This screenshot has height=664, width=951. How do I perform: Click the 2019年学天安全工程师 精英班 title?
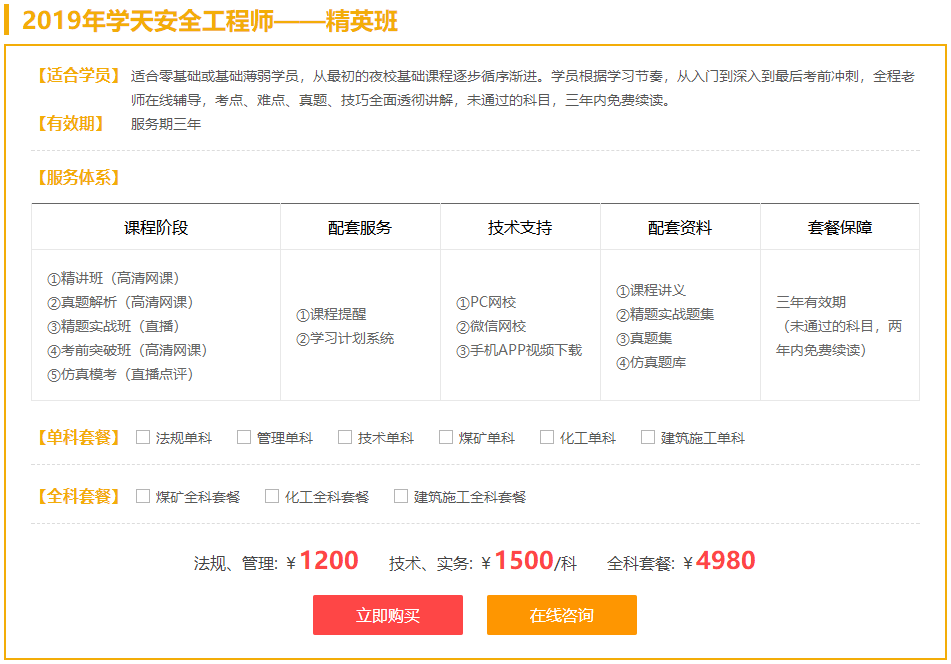click(210, 21)
